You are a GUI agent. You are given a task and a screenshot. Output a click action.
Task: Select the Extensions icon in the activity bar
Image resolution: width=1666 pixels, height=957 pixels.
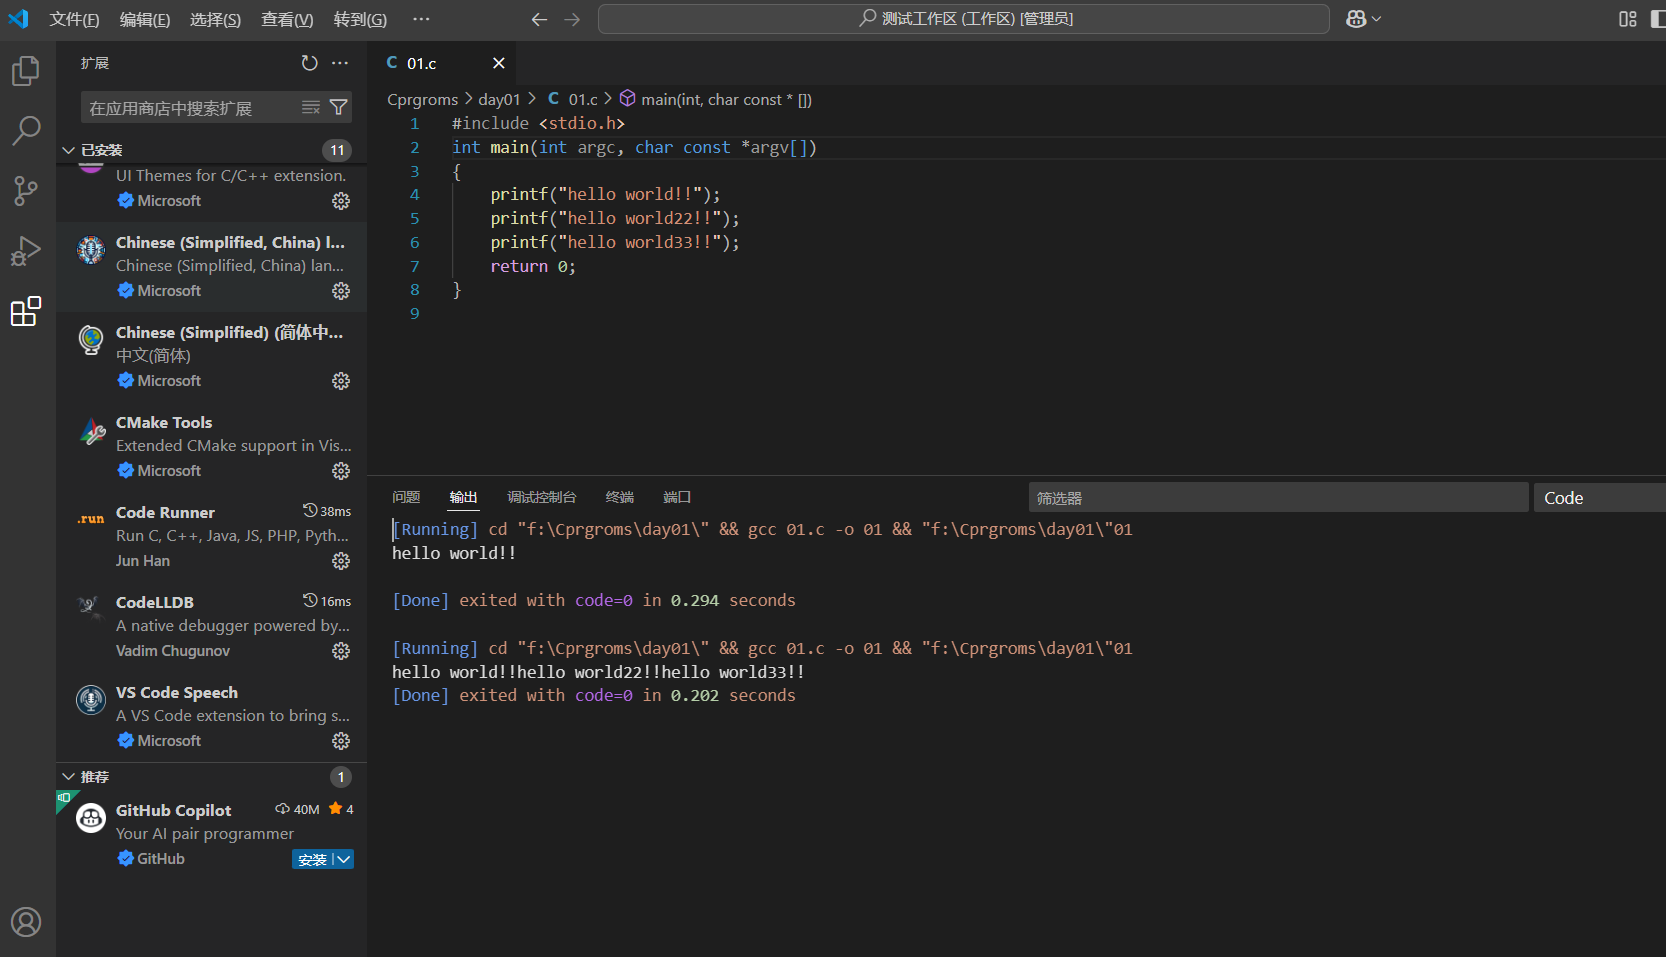pyautogui.click(x=26, y=312)
